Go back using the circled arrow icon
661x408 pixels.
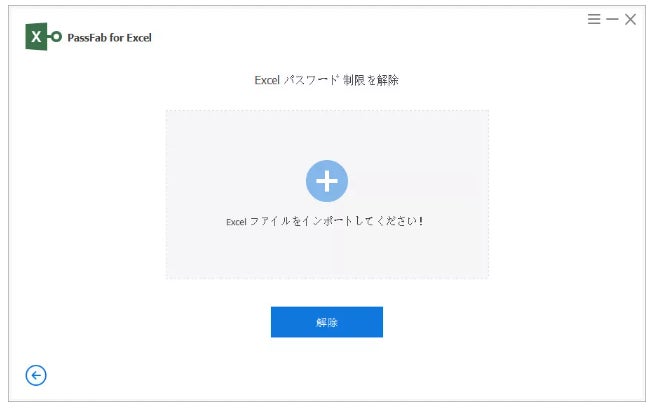(x=36, y=375)
